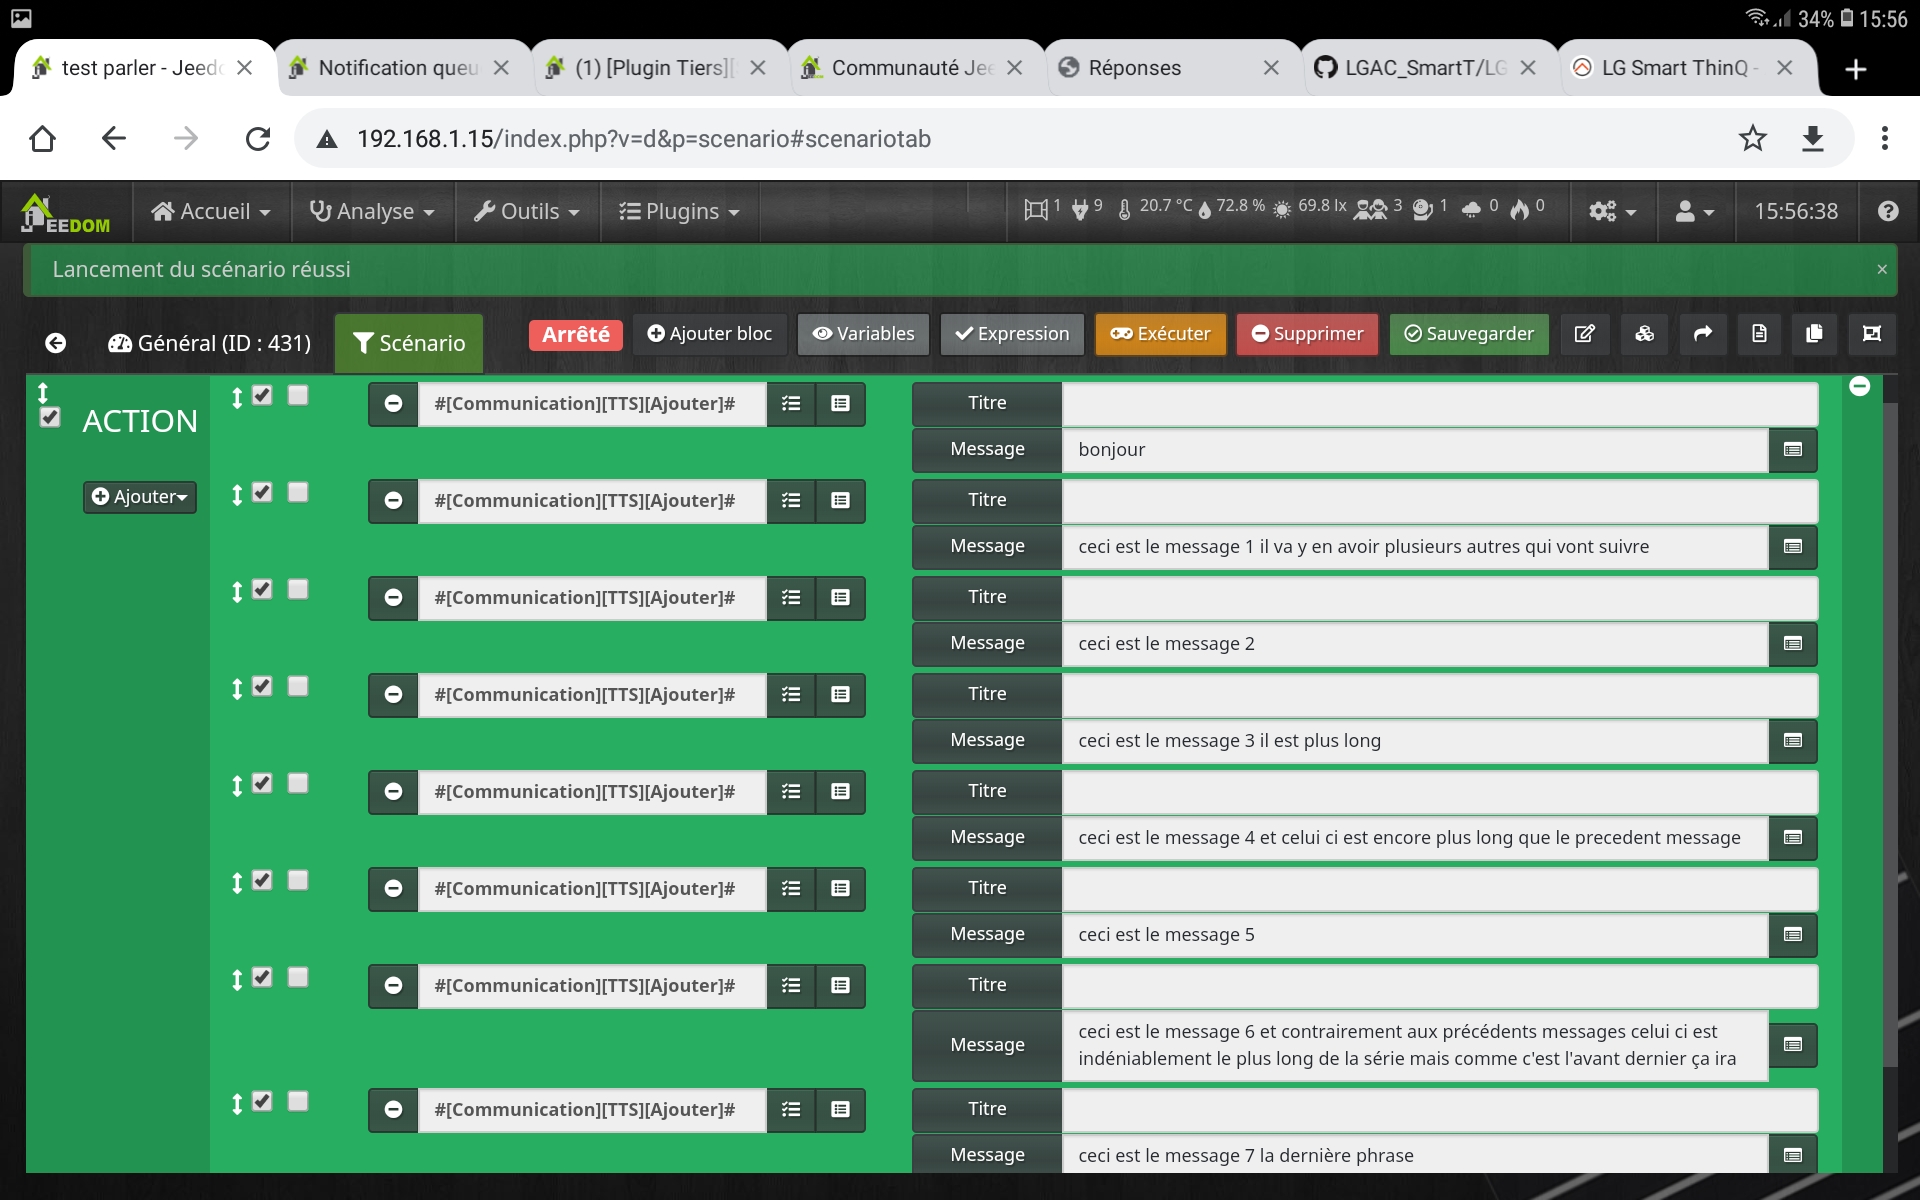Toggle parallel checkbox for message 3 action
1920x1200 pixels.
click(x=298, y=687)
